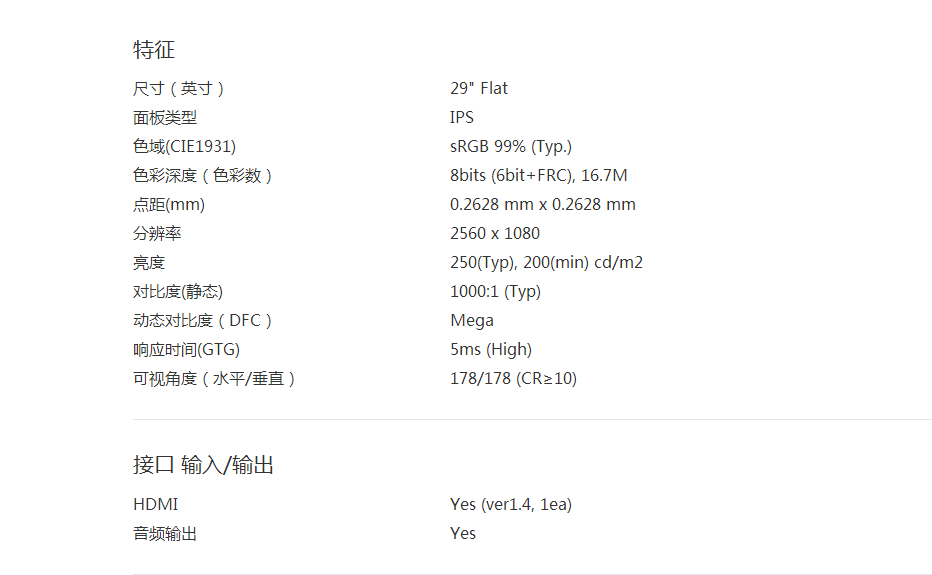The height and width of the screenshot is (575, 932).
Task: Click the 可视角度（水平/垂直）label
Action: tap(215, 378)
